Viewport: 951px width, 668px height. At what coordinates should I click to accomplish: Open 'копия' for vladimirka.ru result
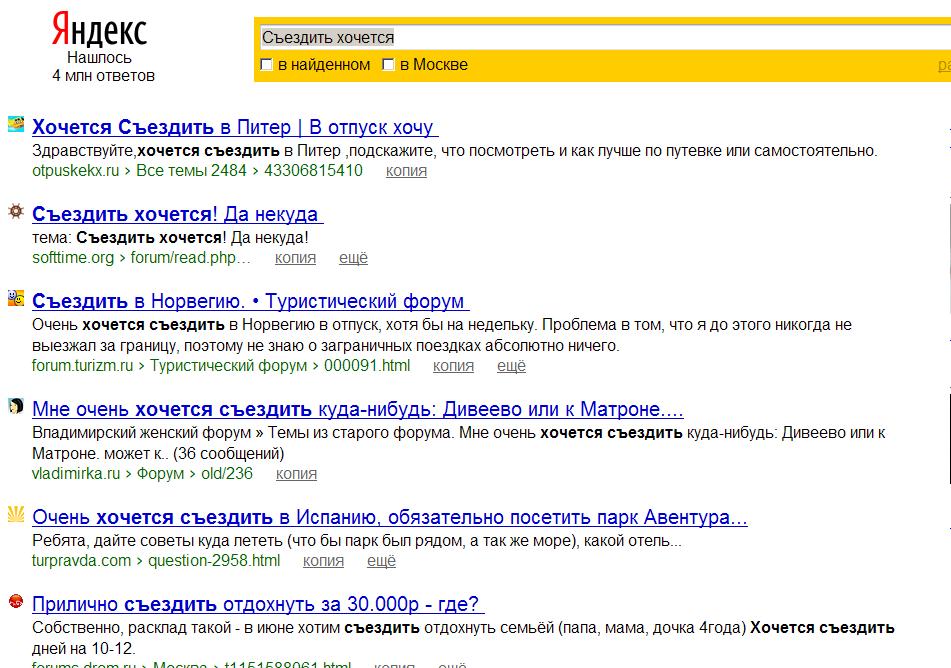tap(296, 474)
